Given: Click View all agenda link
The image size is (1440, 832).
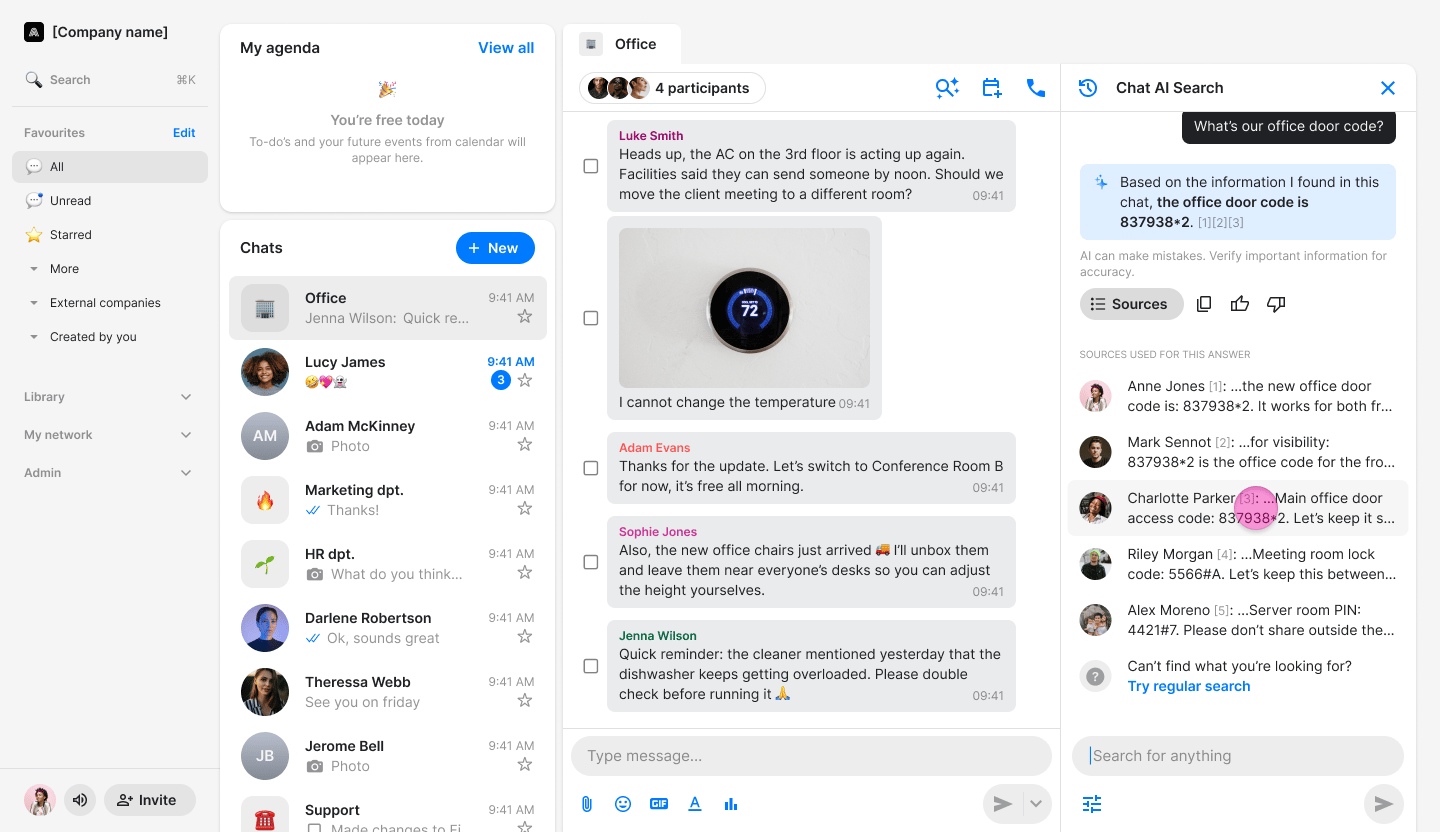Looking at the screenshot, I should (x=506, y=48).
